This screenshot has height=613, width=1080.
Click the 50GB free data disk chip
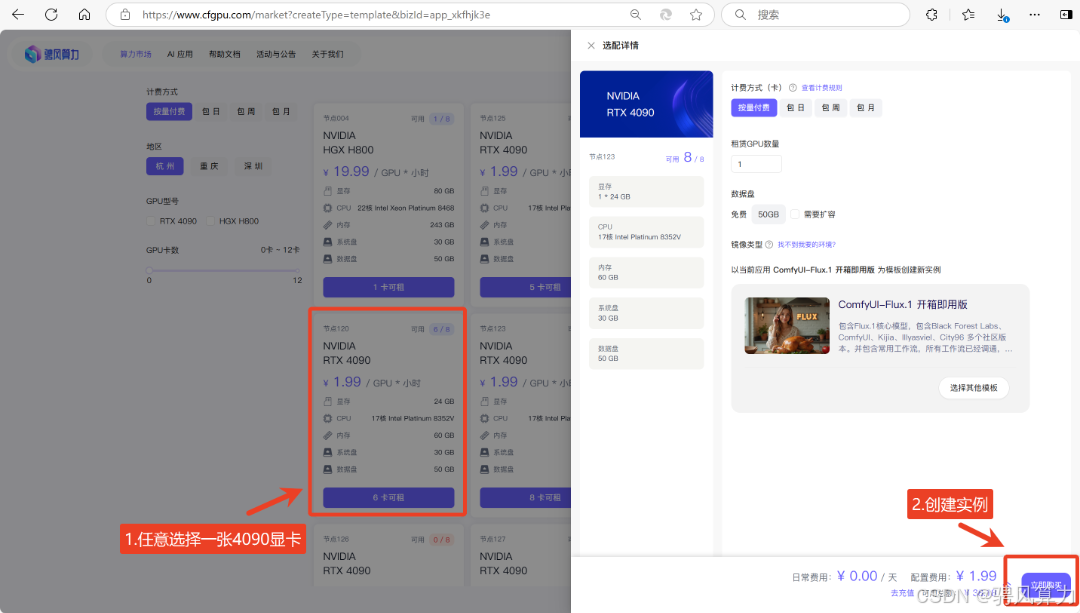pyautogui.click(x=768, y=214)
